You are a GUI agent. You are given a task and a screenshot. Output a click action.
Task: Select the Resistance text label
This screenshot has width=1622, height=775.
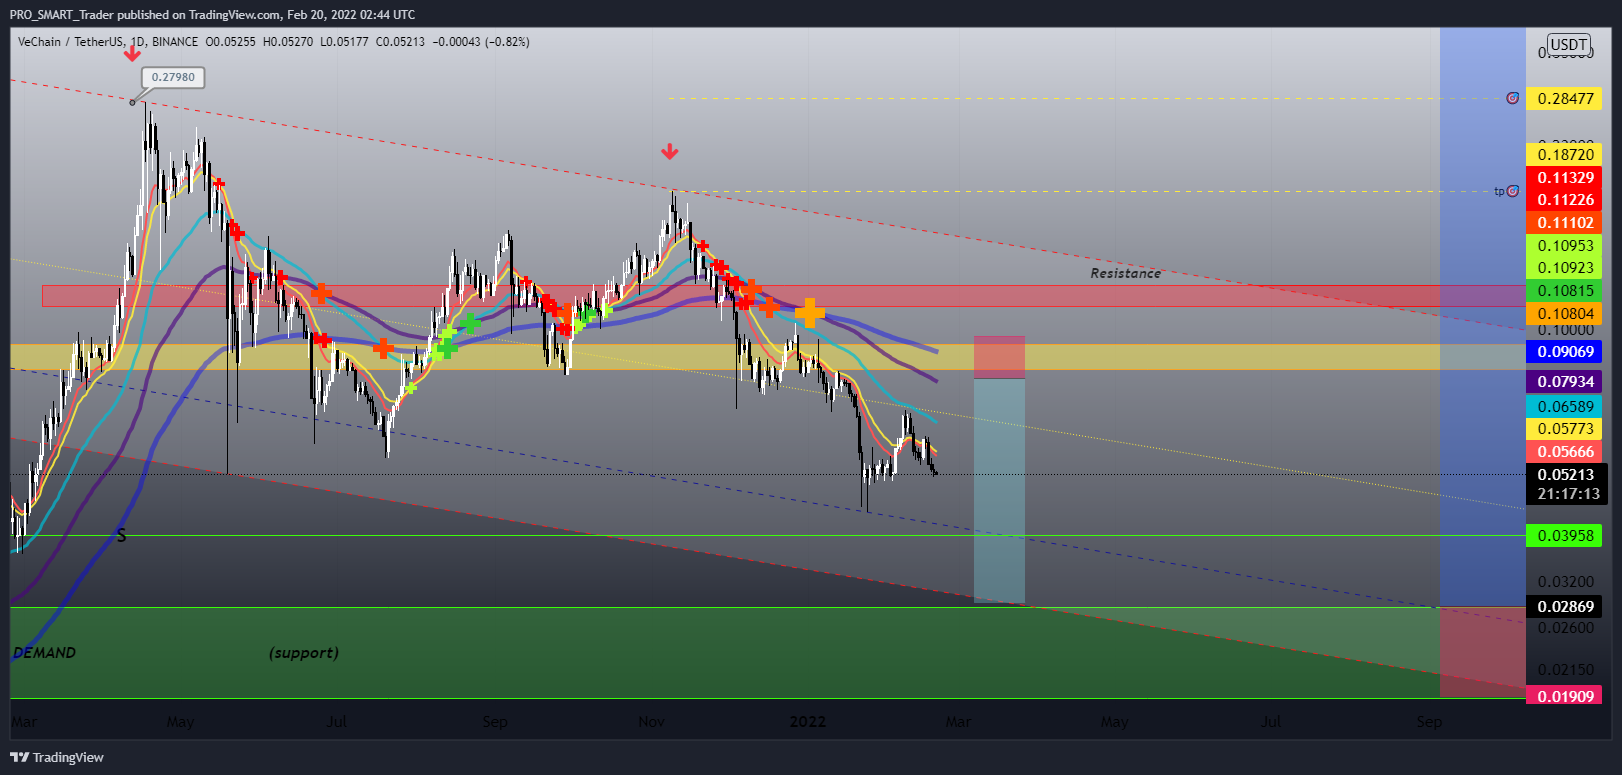(1125, 273)
